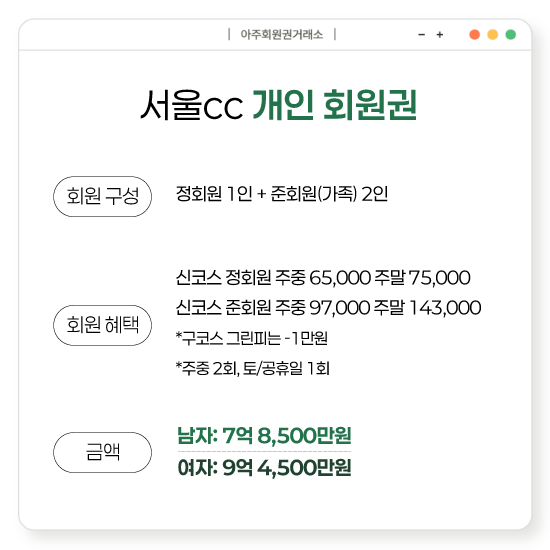Click the 신코스 정회원 주중 65,000 line

point(323,277)
